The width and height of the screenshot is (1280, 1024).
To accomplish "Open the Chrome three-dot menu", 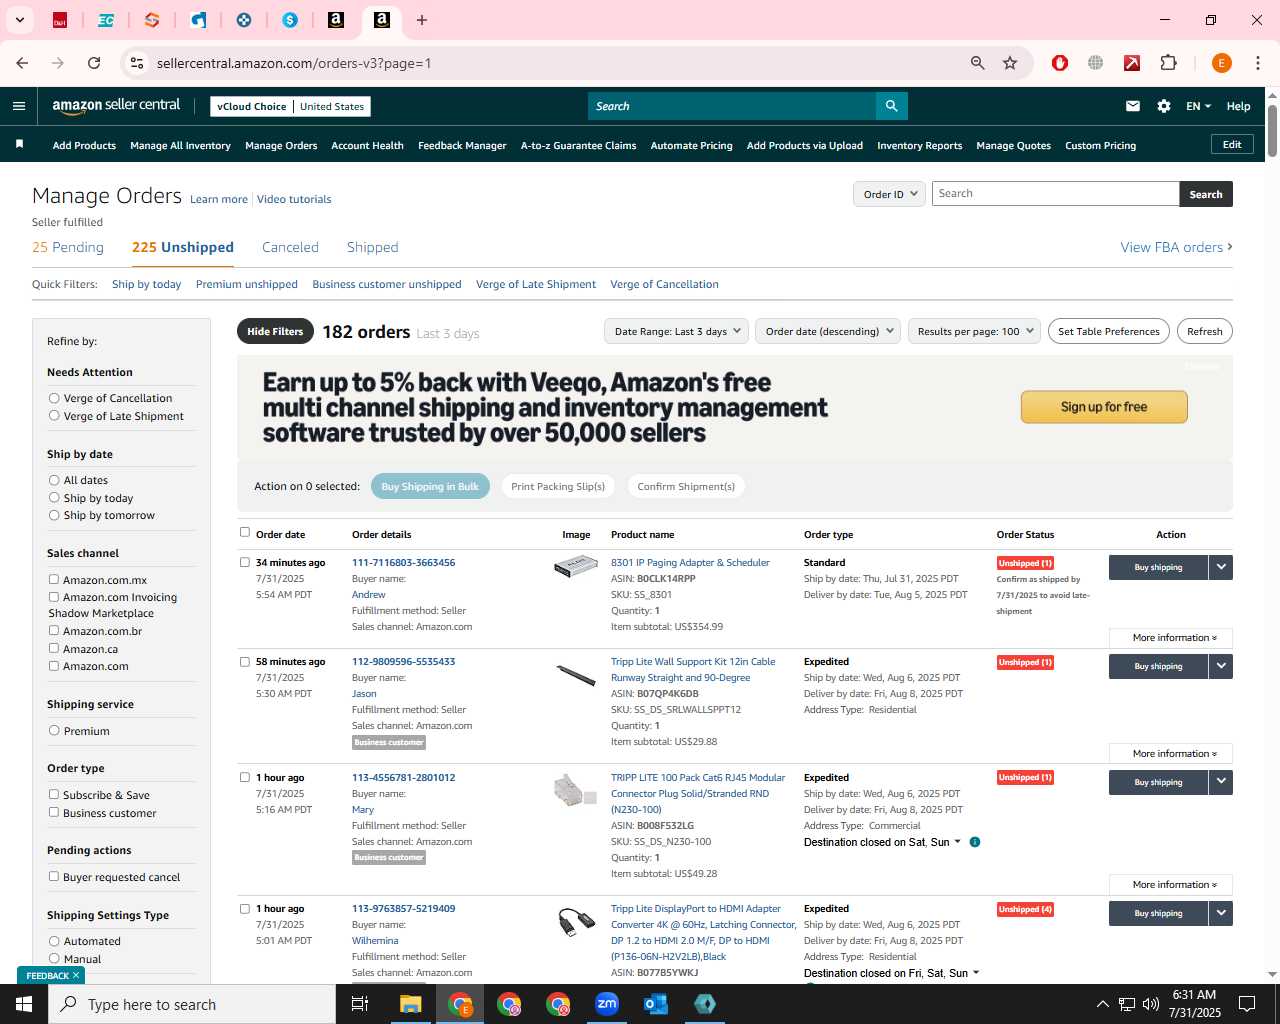I will [x=1258, y=63].
